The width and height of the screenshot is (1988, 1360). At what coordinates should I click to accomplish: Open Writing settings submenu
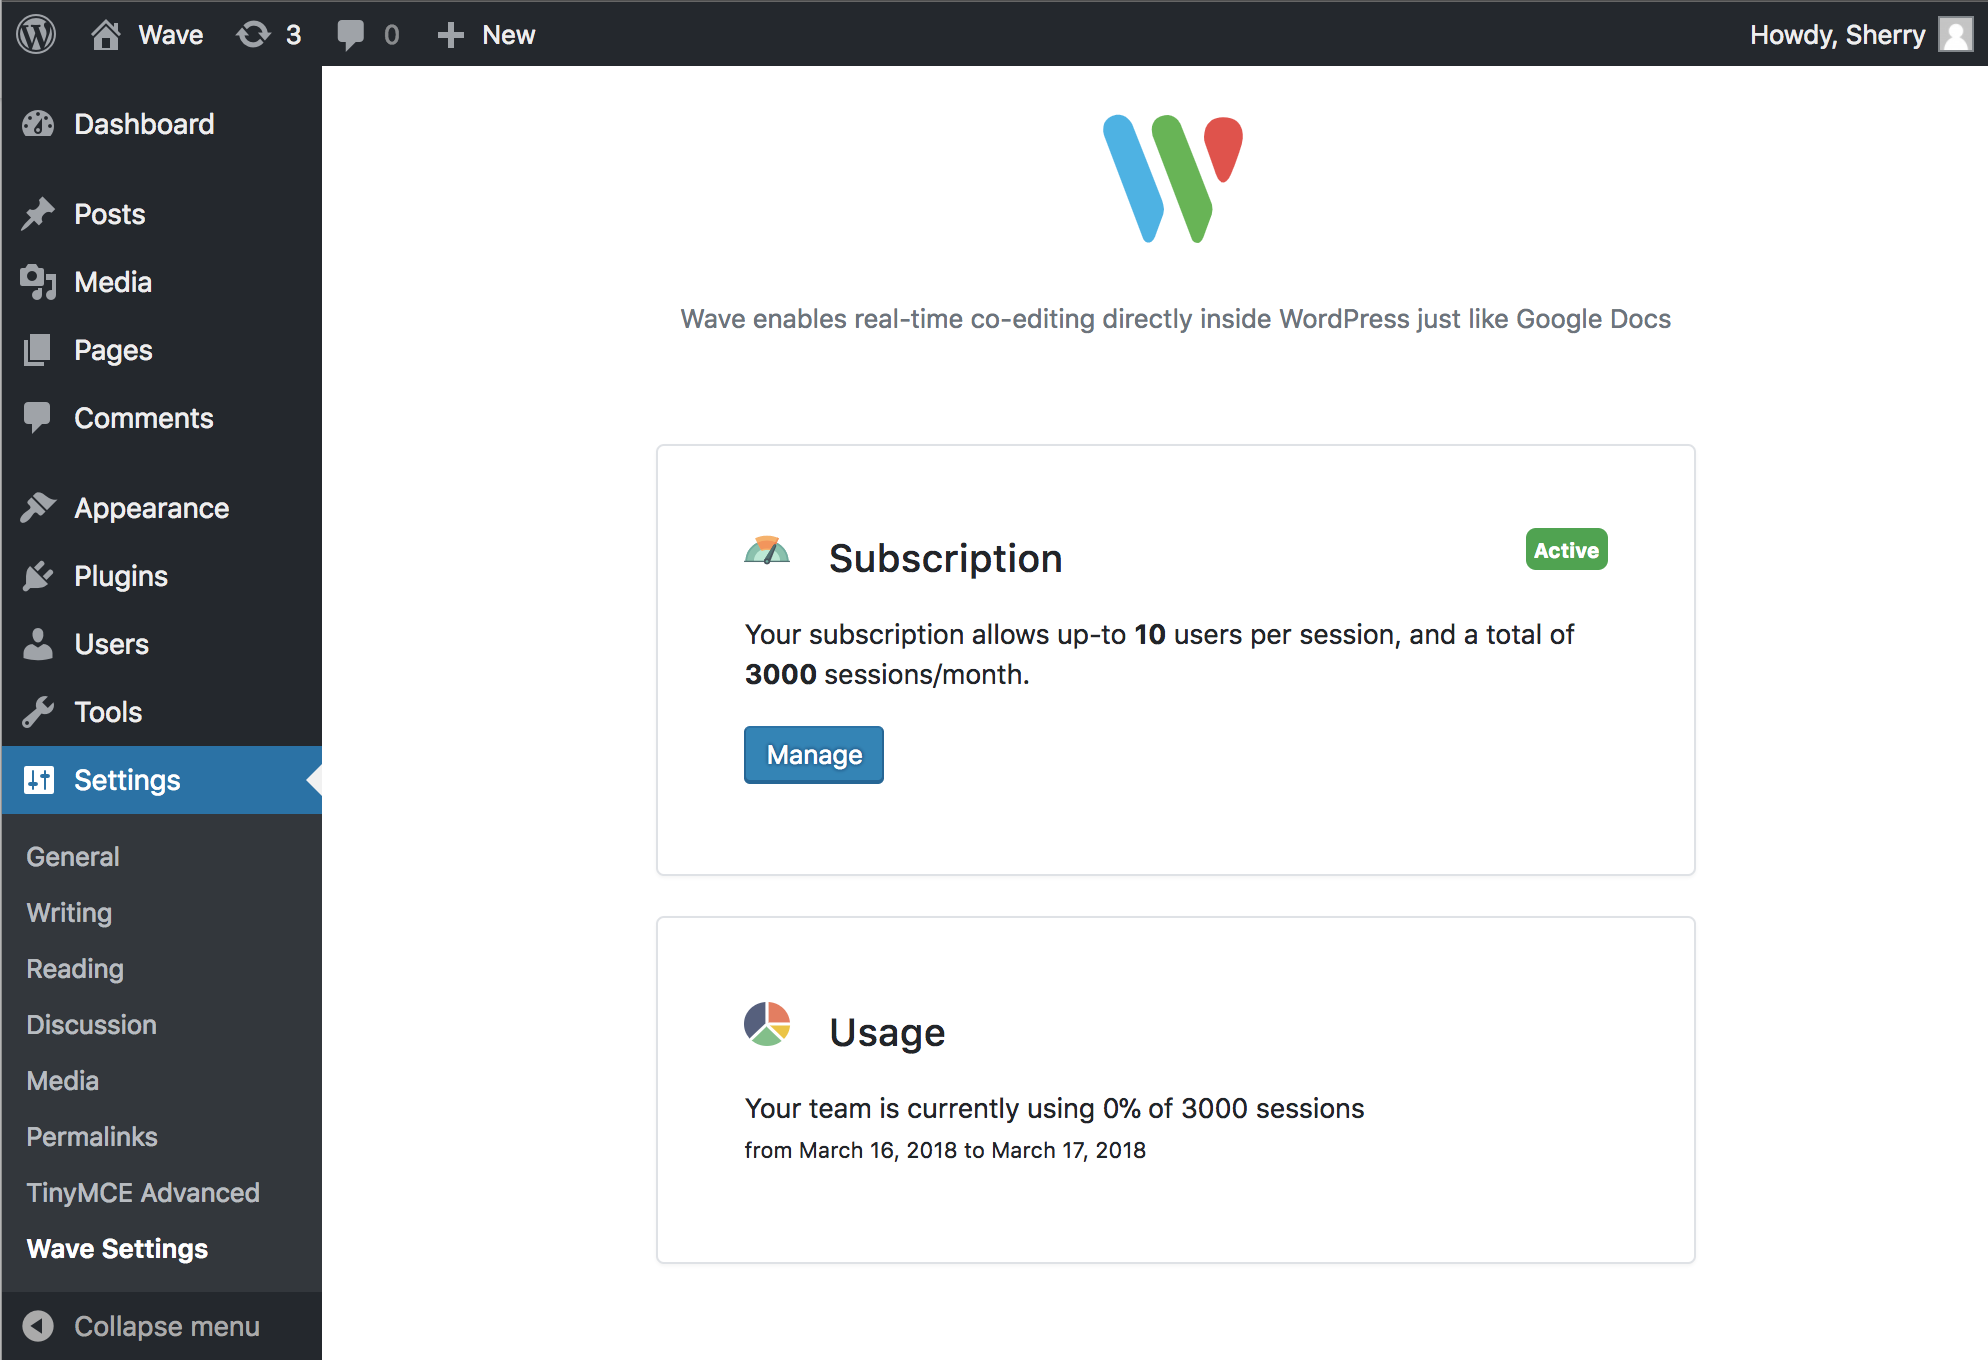69,913
